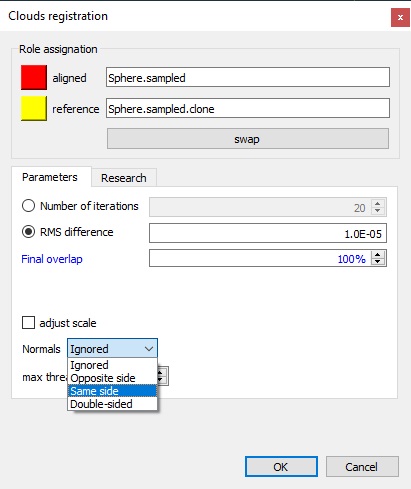Screen dimensions: 411x489
Task: Click the aligned cloud name field
Action: (248, 77)
